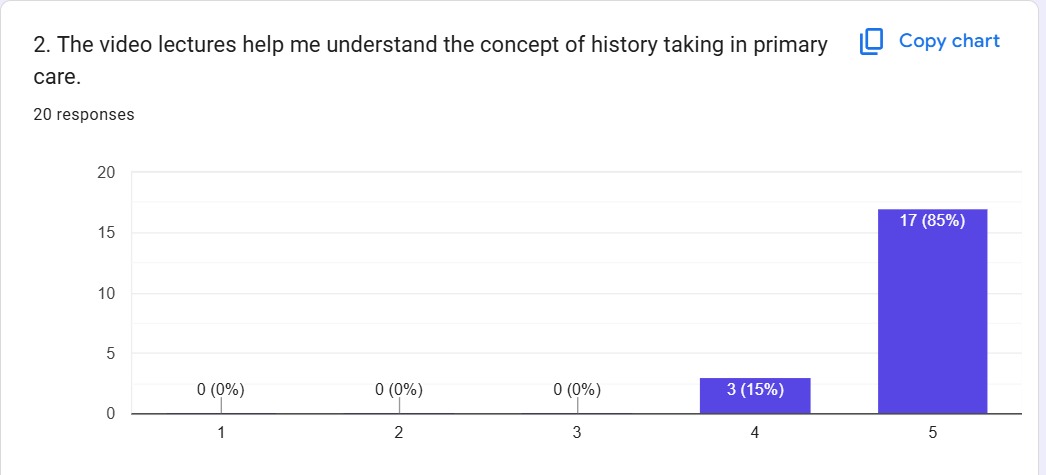Click the Copy chart icon
1046x475 pixels.
(871, 41)
